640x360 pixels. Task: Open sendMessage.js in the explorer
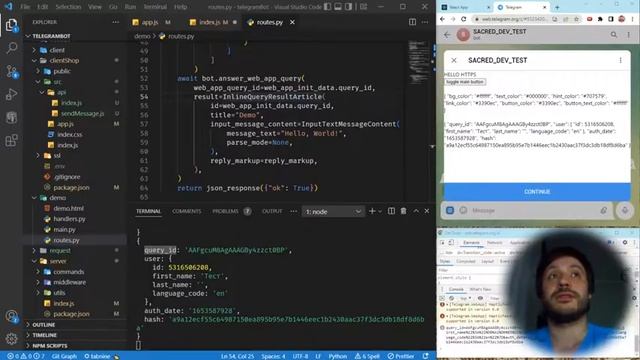(x=82, y=113)
